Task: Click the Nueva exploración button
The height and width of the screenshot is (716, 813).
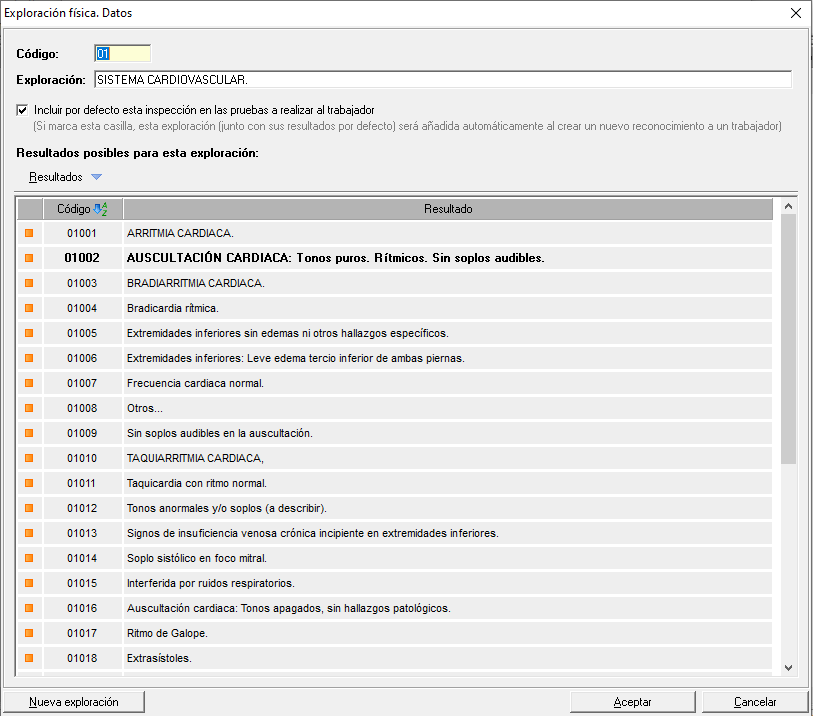Action: 74,702
